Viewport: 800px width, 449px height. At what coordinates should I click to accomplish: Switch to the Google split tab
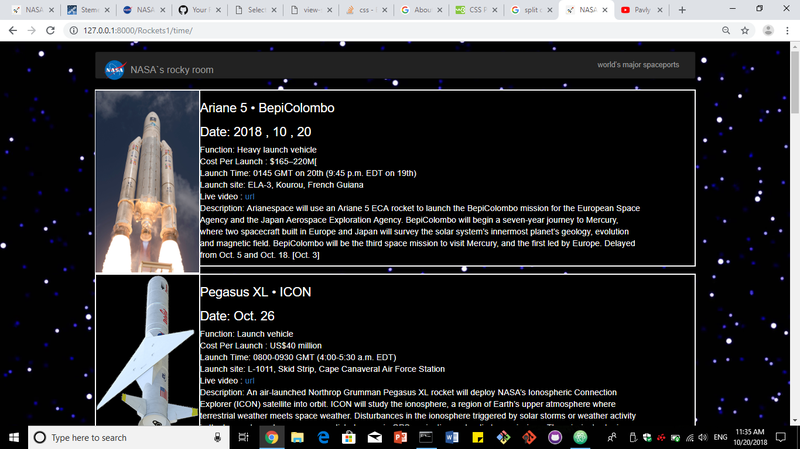tap(531, 10)
